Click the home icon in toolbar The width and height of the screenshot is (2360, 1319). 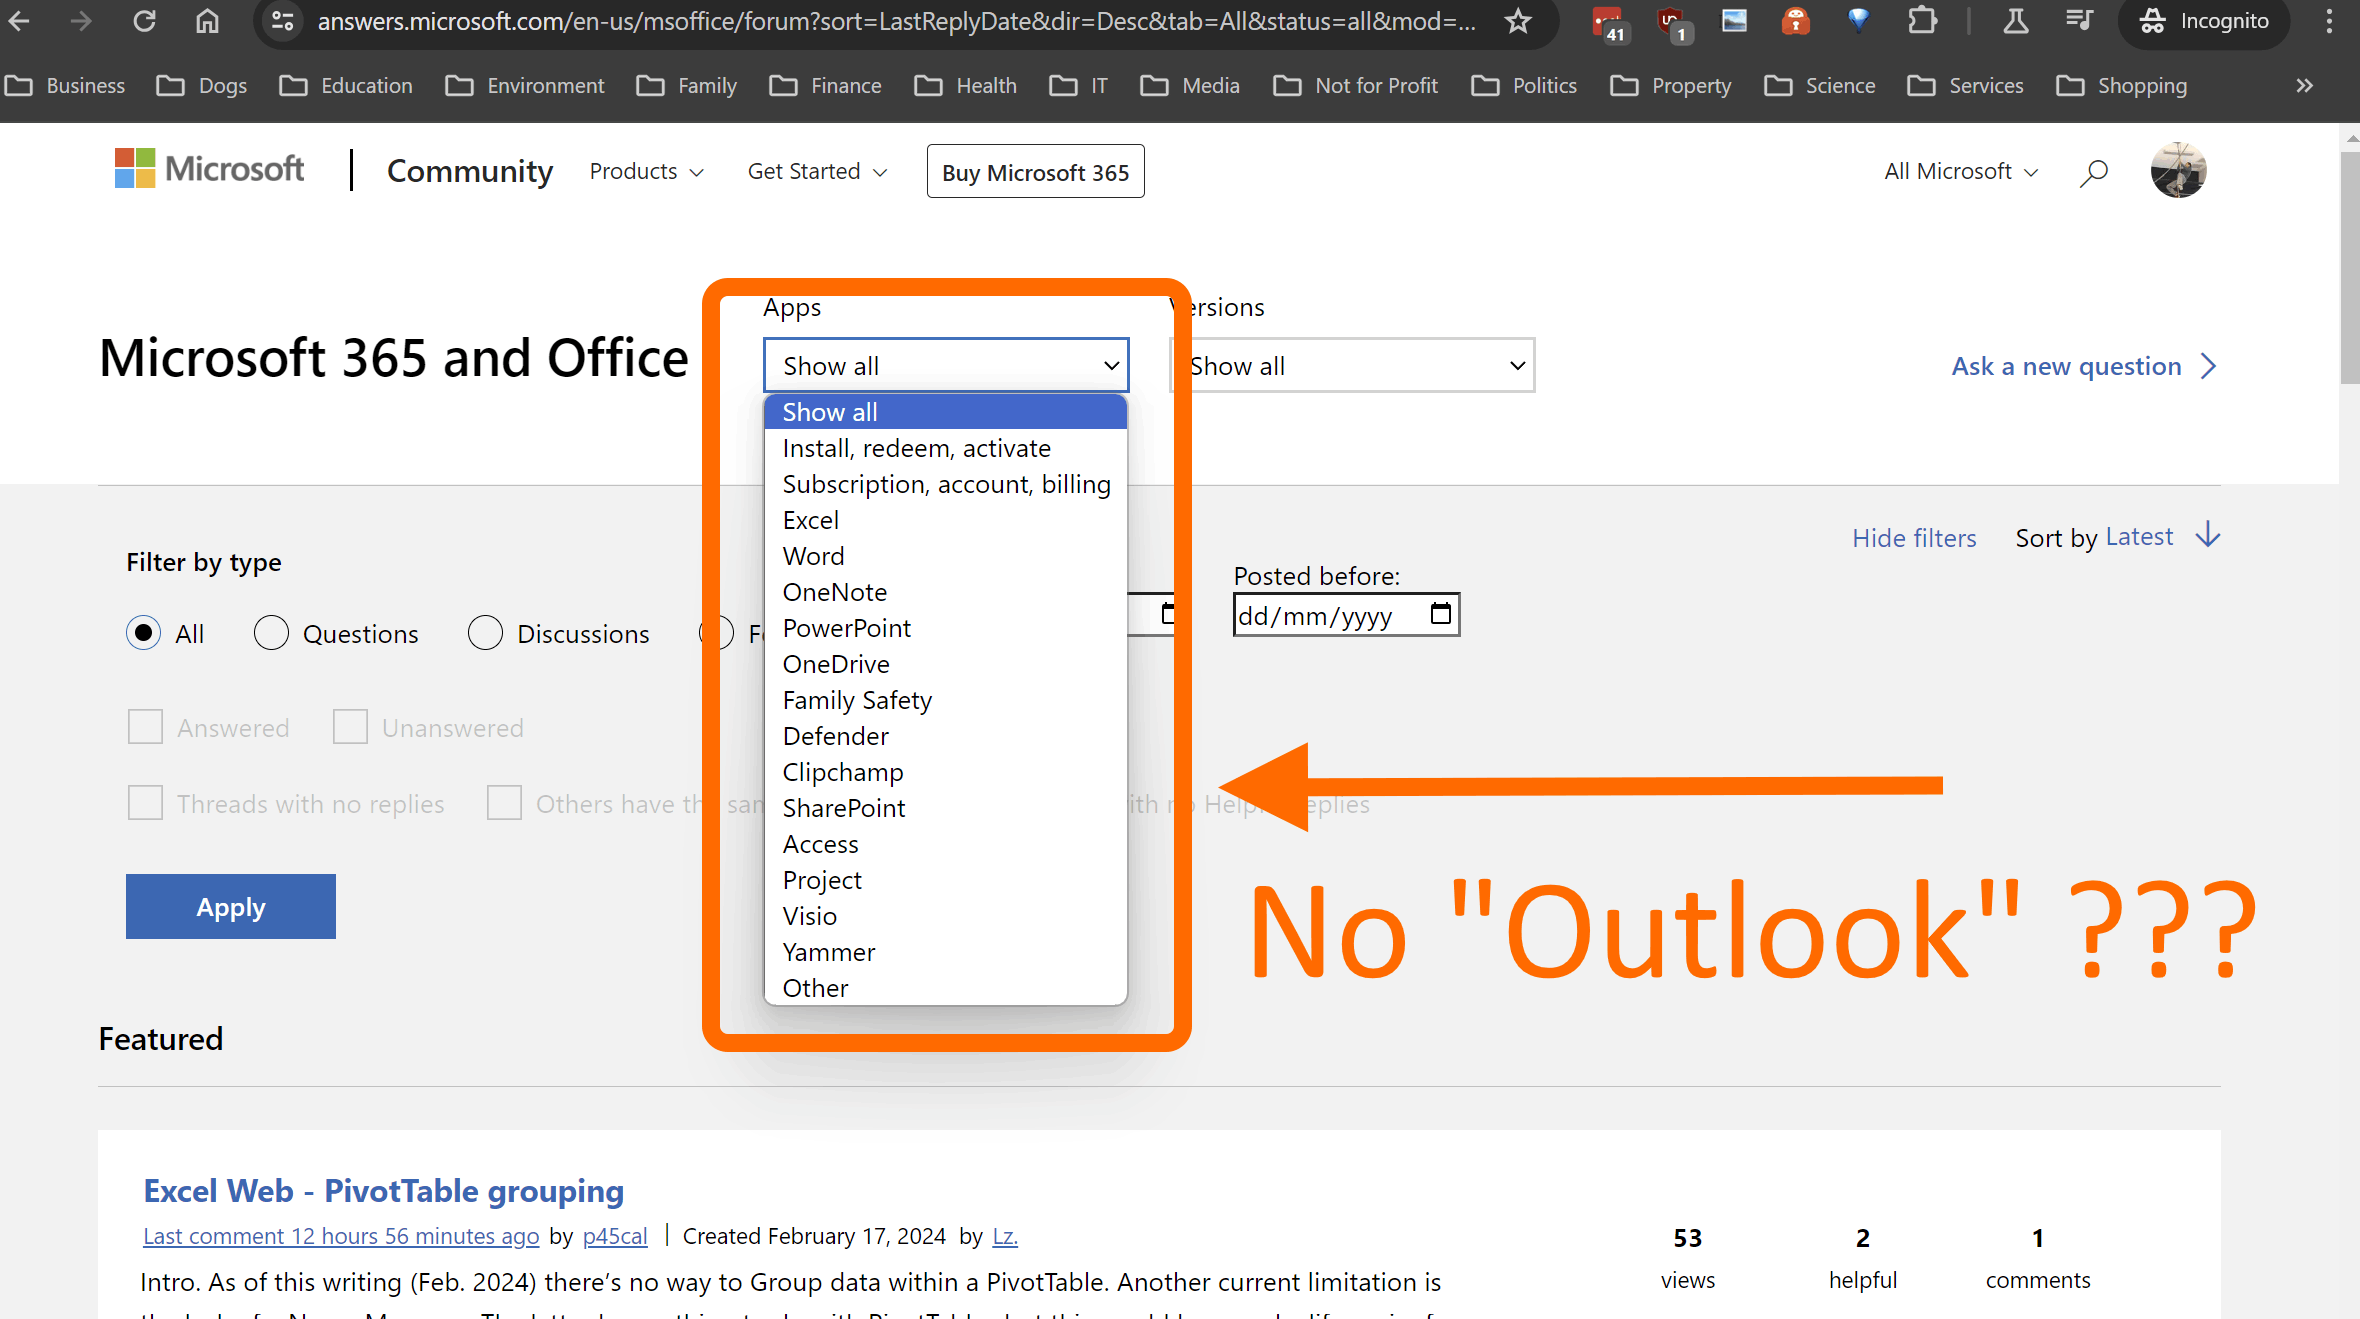pos(207,21)
